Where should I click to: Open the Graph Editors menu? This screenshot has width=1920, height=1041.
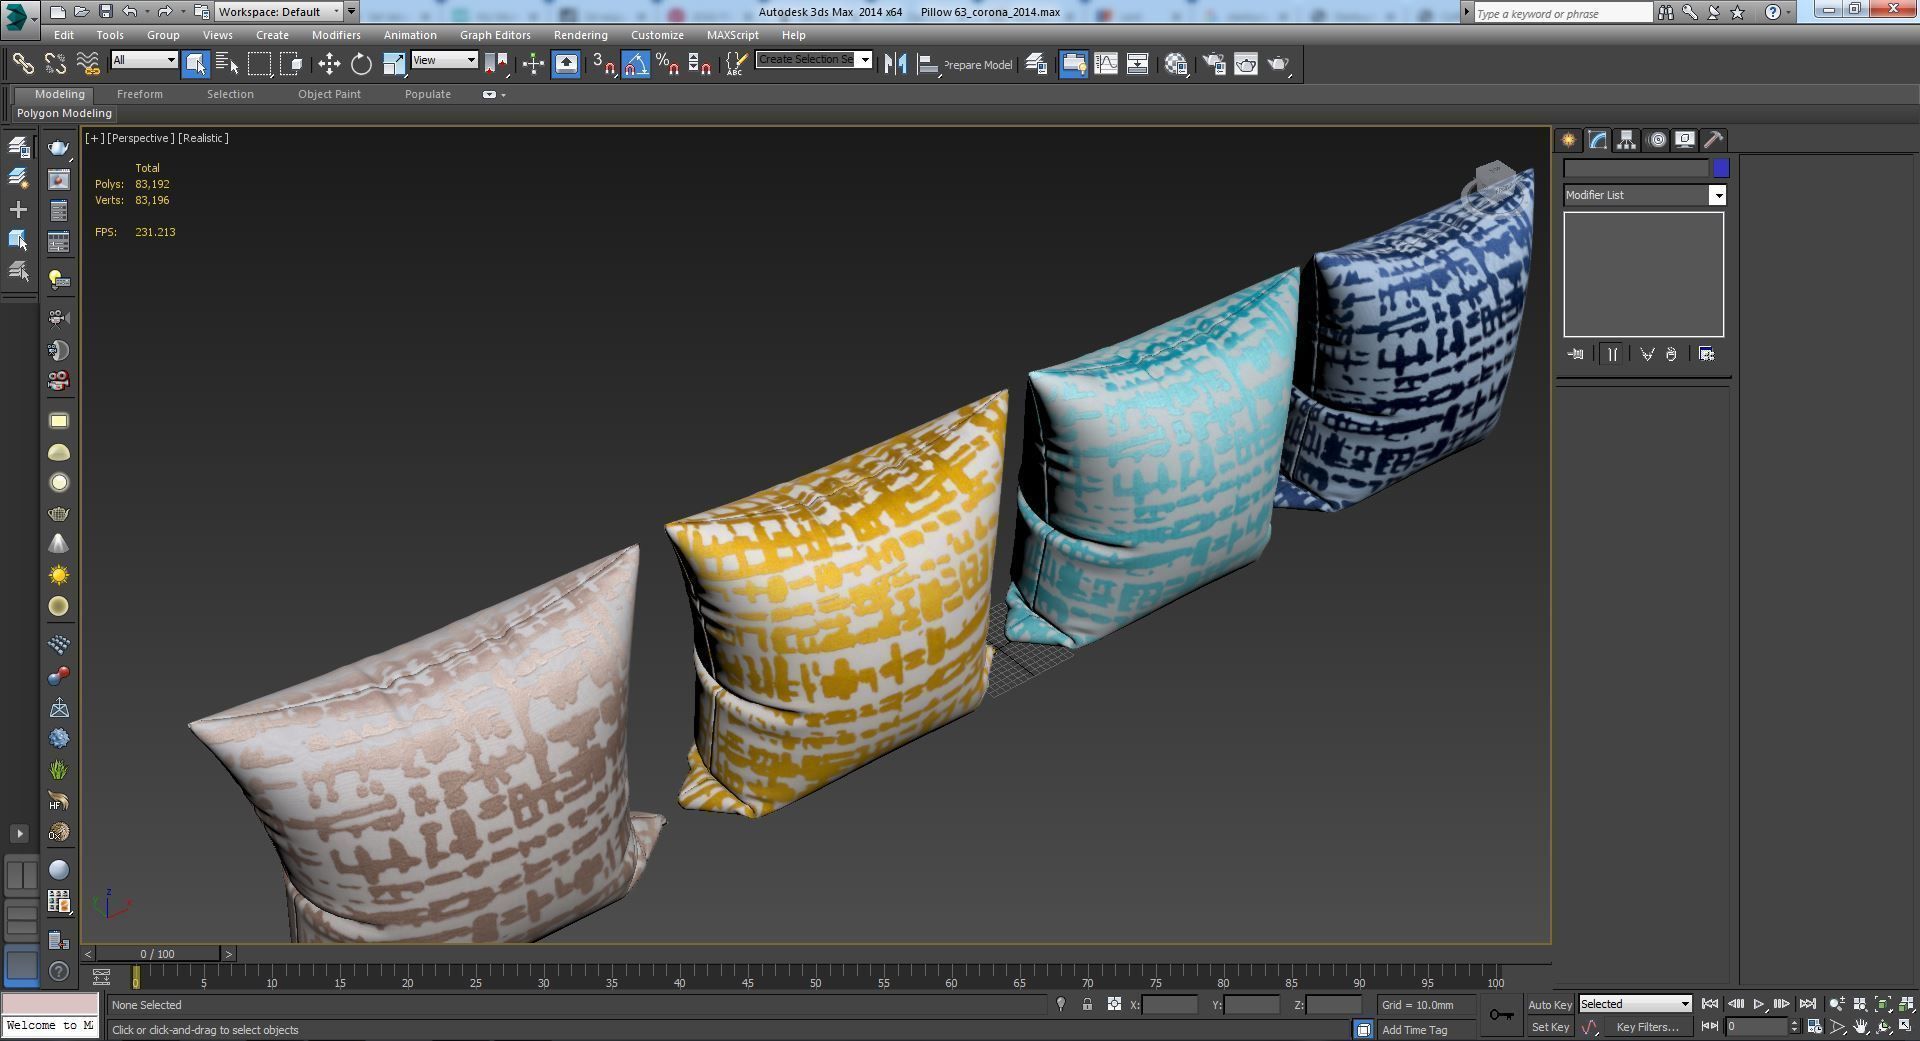point(495,35)
